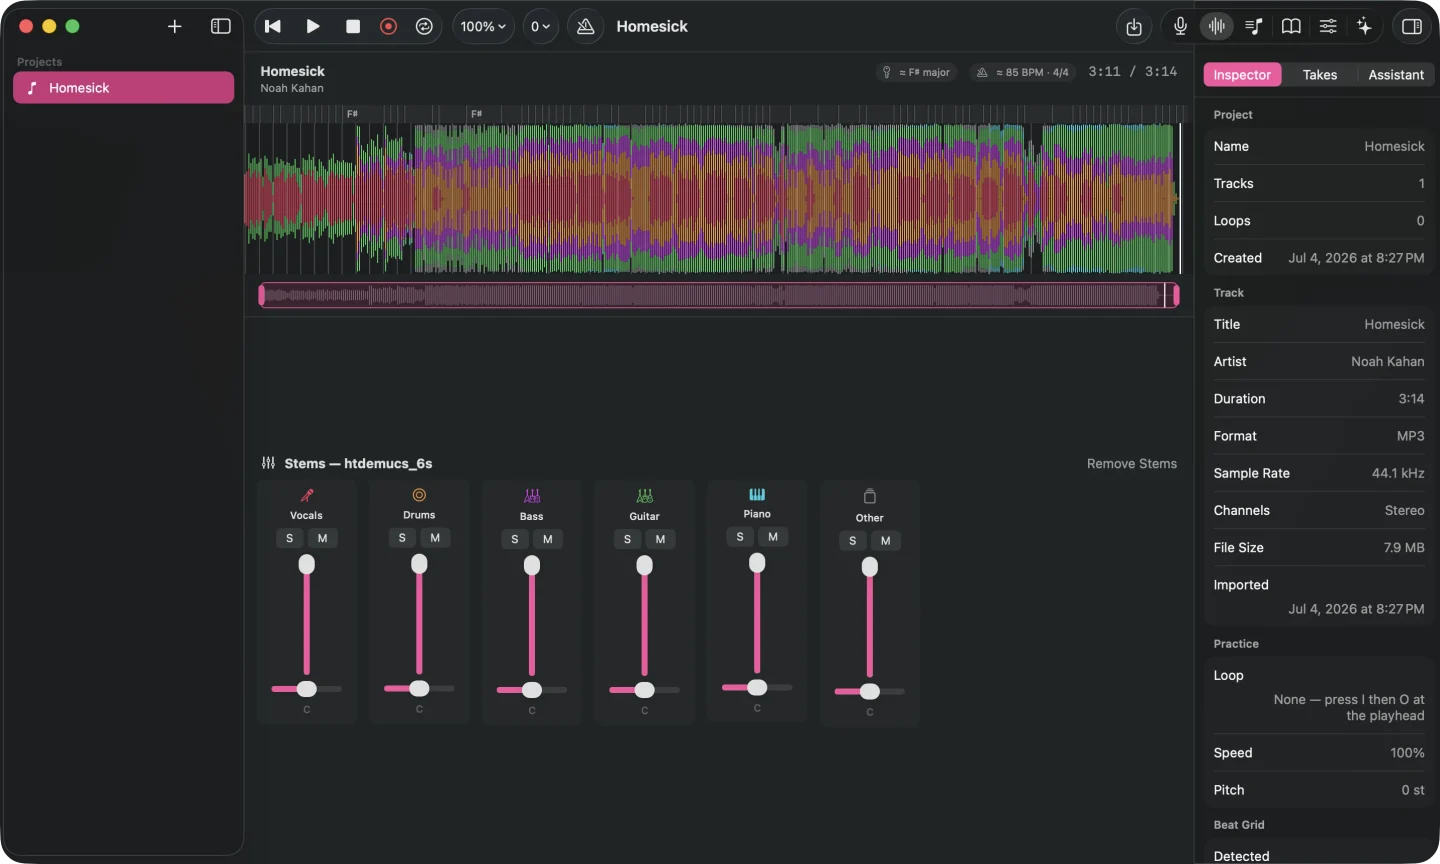1440x864 pixels.
Task: Click the Other stem icon
Action: (x=870, y=496)
